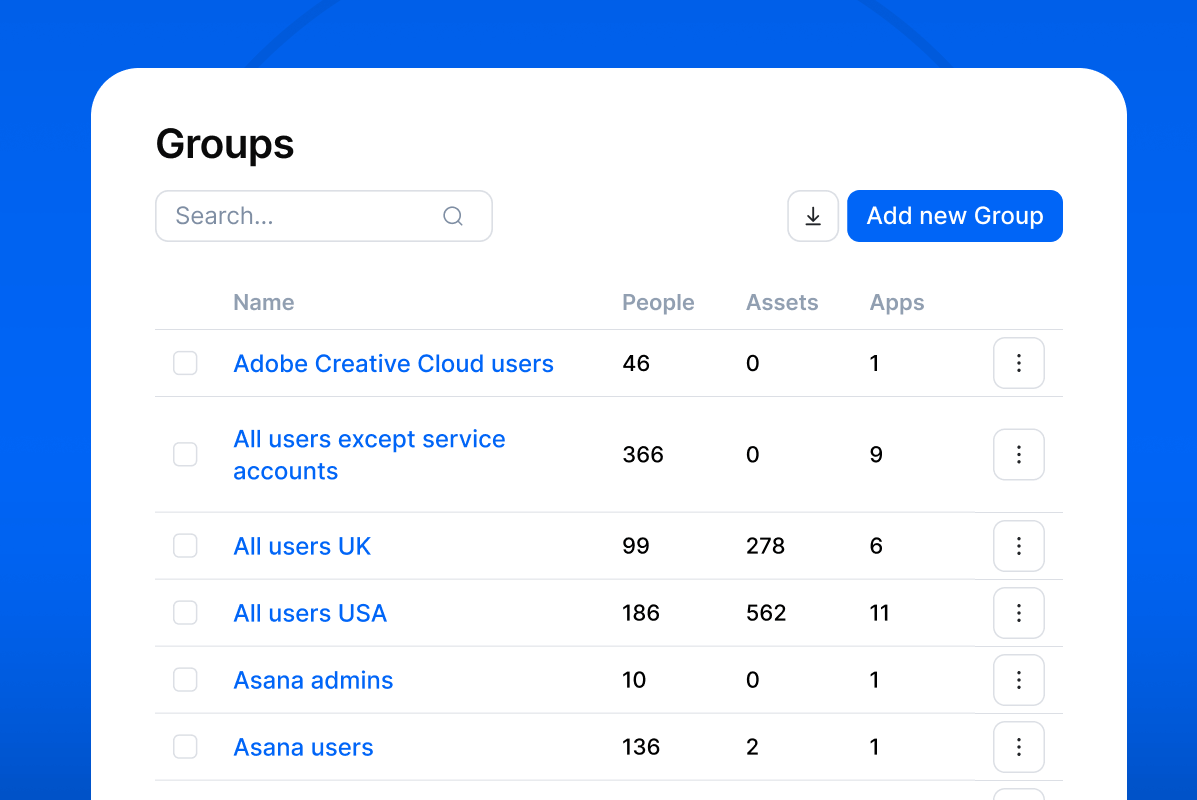
Task: Open actions menu for Adobe Creative Cloud users
Action: (1018, 363)
